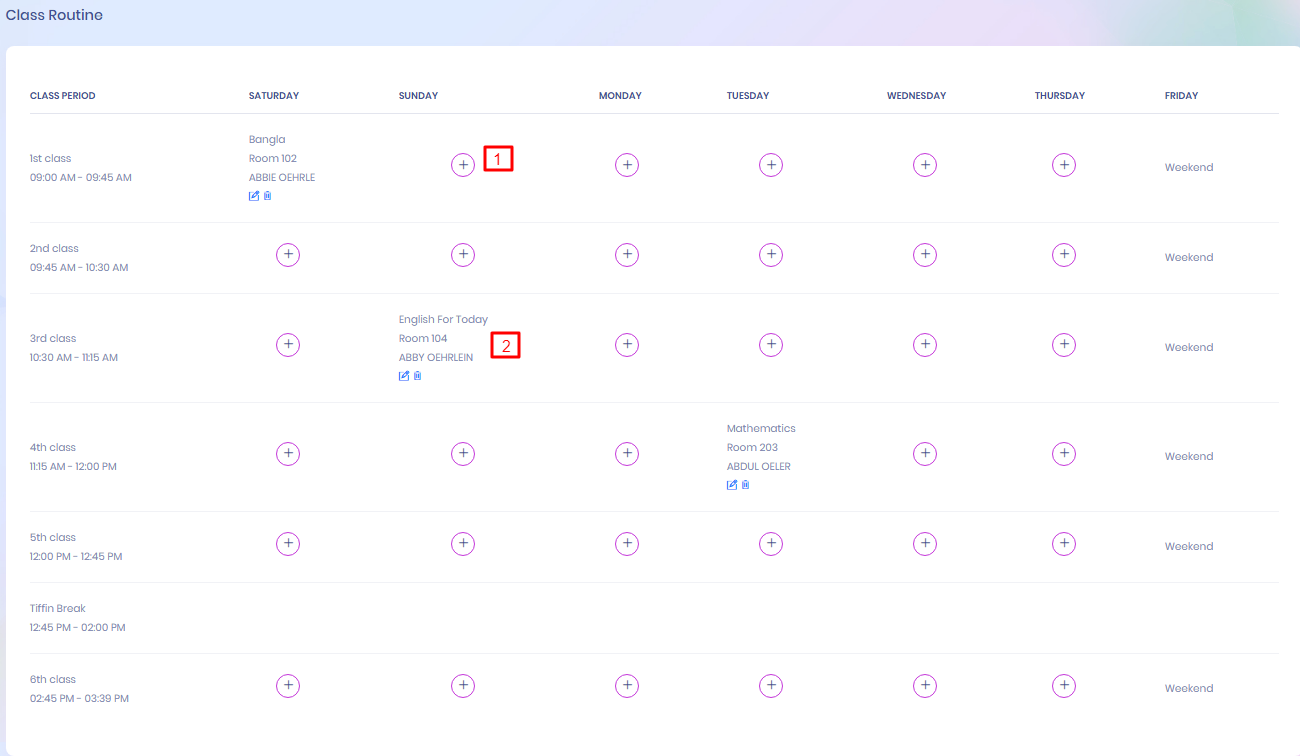Delete the English For Today class
Screen dimensions: 1300x756
pos(418,376)
